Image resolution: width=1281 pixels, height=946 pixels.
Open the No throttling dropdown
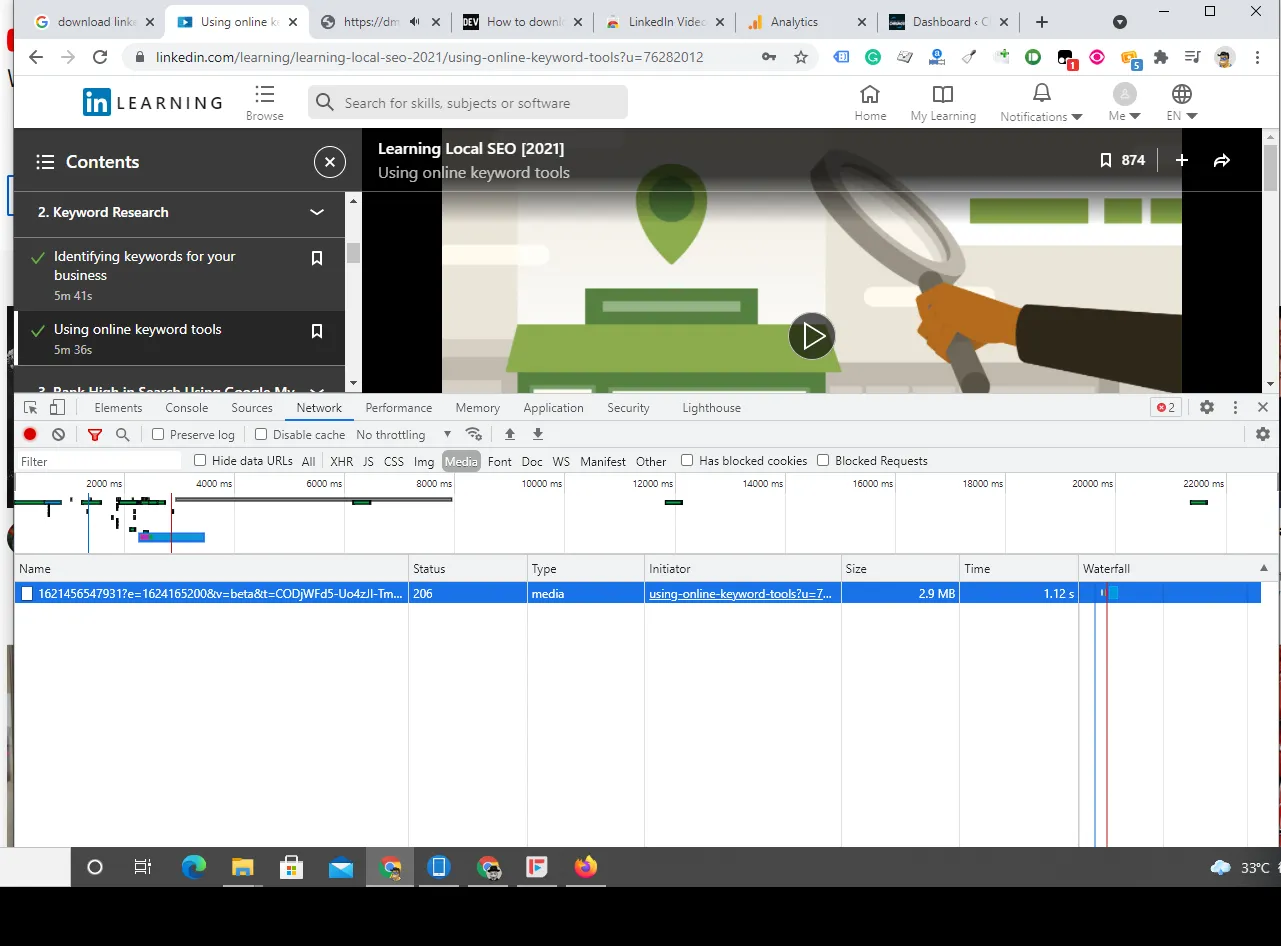pyautogui.click(x=404, y=434)
